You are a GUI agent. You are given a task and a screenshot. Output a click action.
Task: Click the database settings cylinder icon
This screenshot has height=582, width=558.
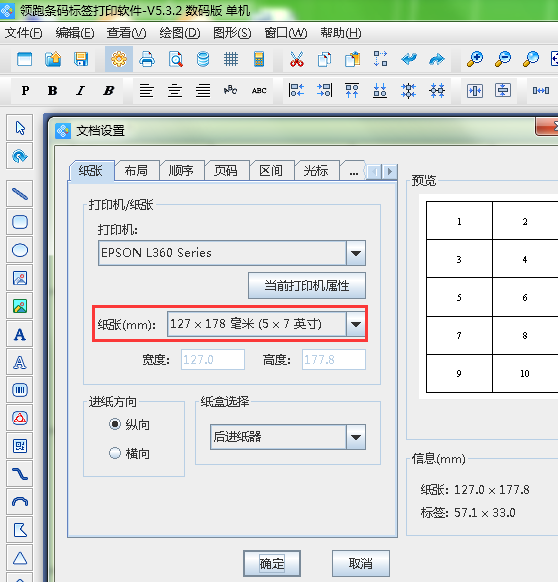coord(203,59)
